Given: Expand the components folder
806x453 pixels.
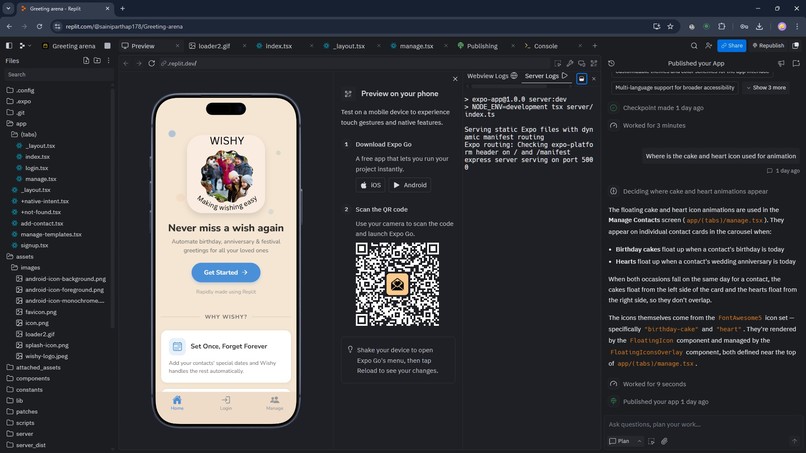Looking at the screenshot, I should tap(28, 378).
